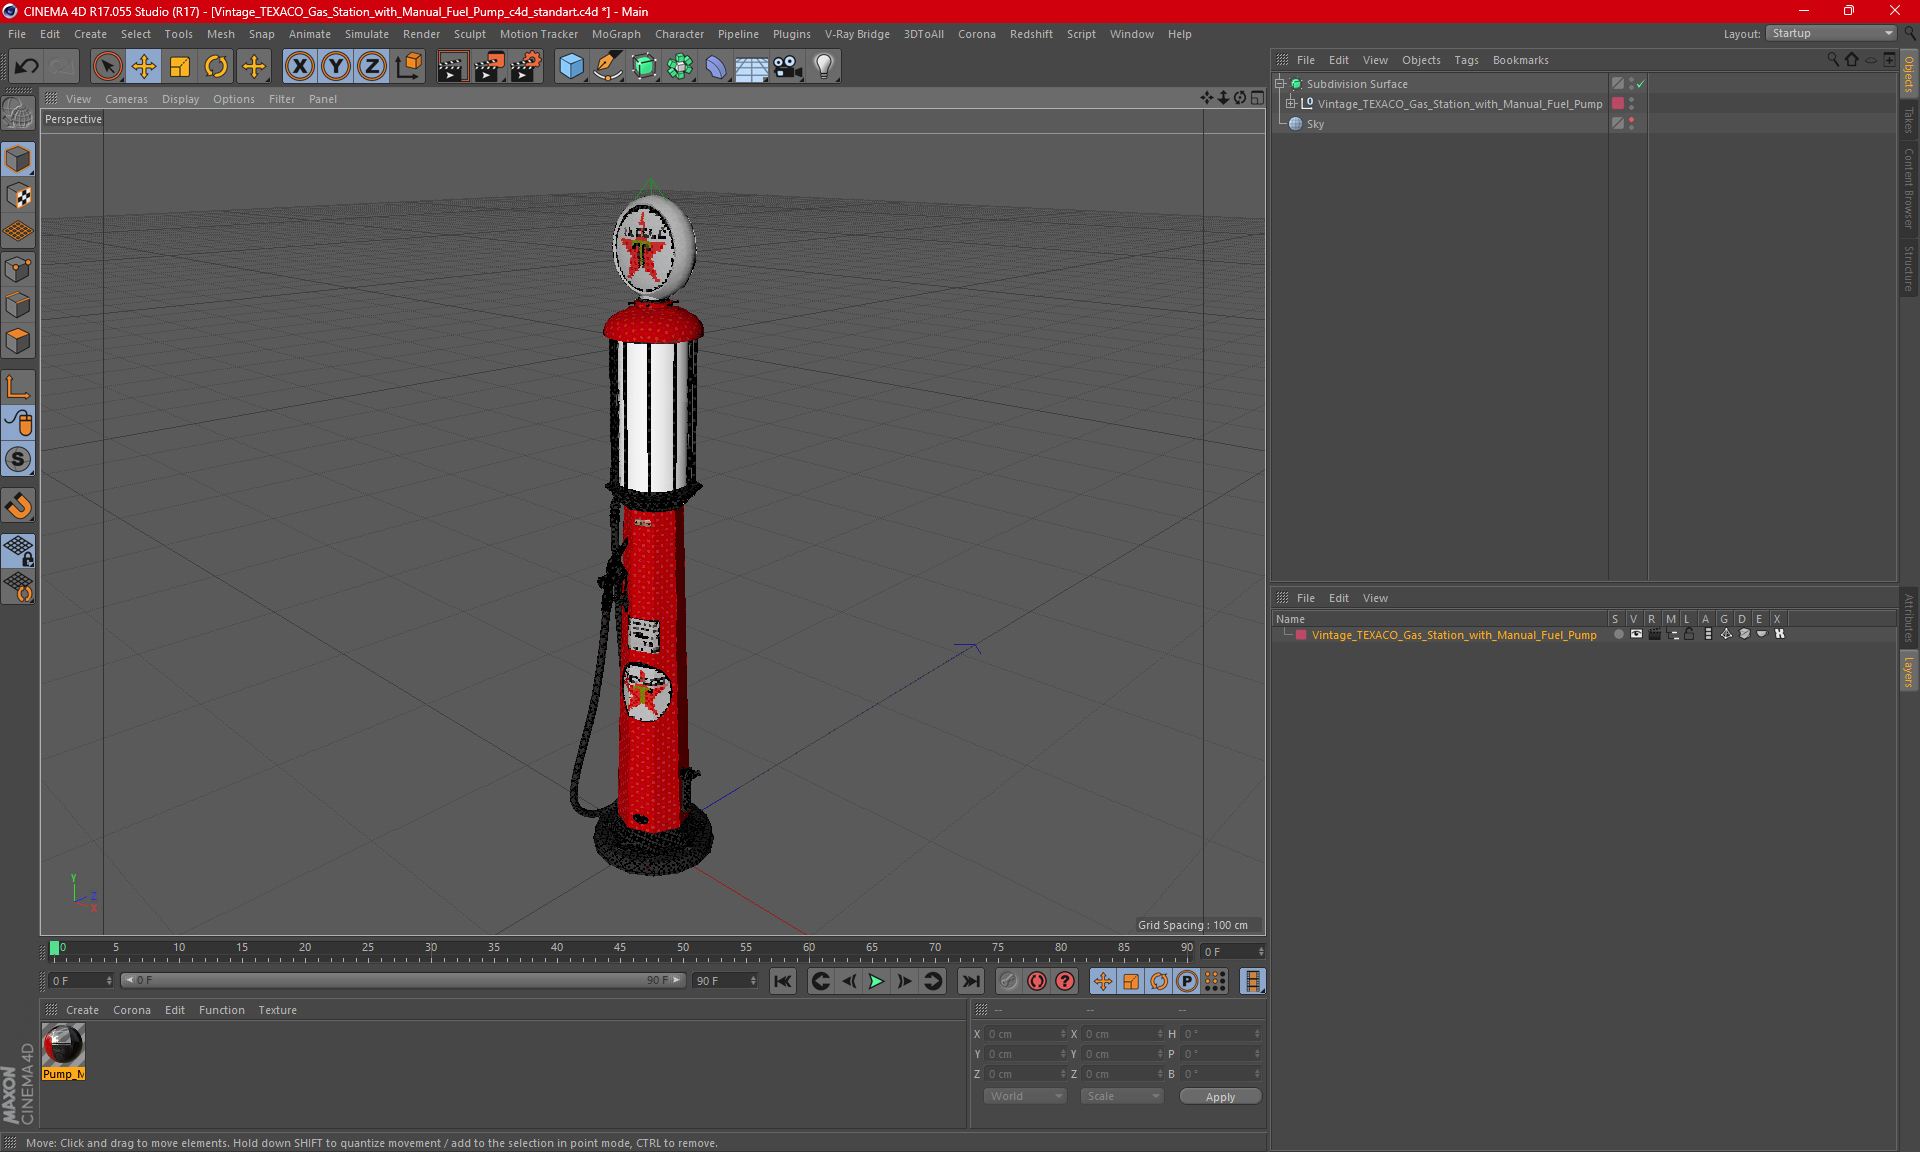Viewport: 1920px width, 1152px height.
Task: Go to end of animation
Action: (970, 981)
